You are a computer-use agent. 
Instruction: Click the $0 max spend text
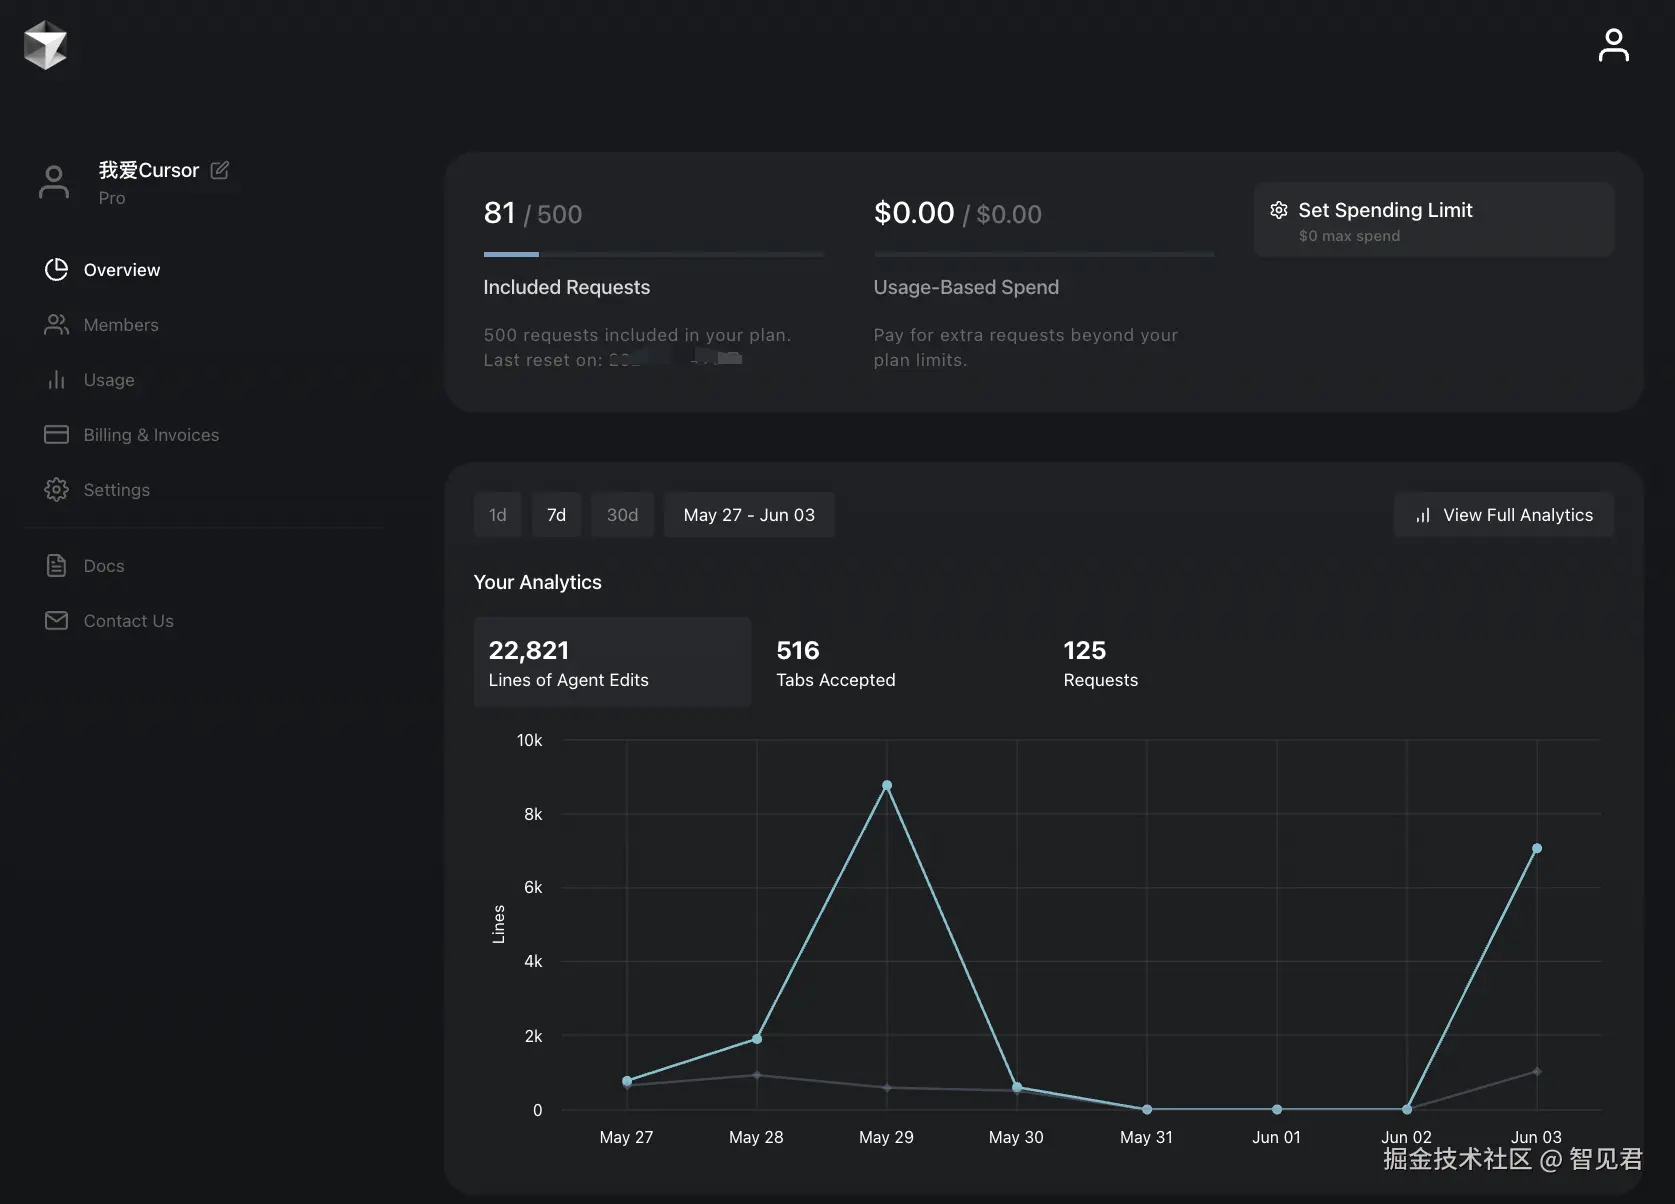(1349, 236)
